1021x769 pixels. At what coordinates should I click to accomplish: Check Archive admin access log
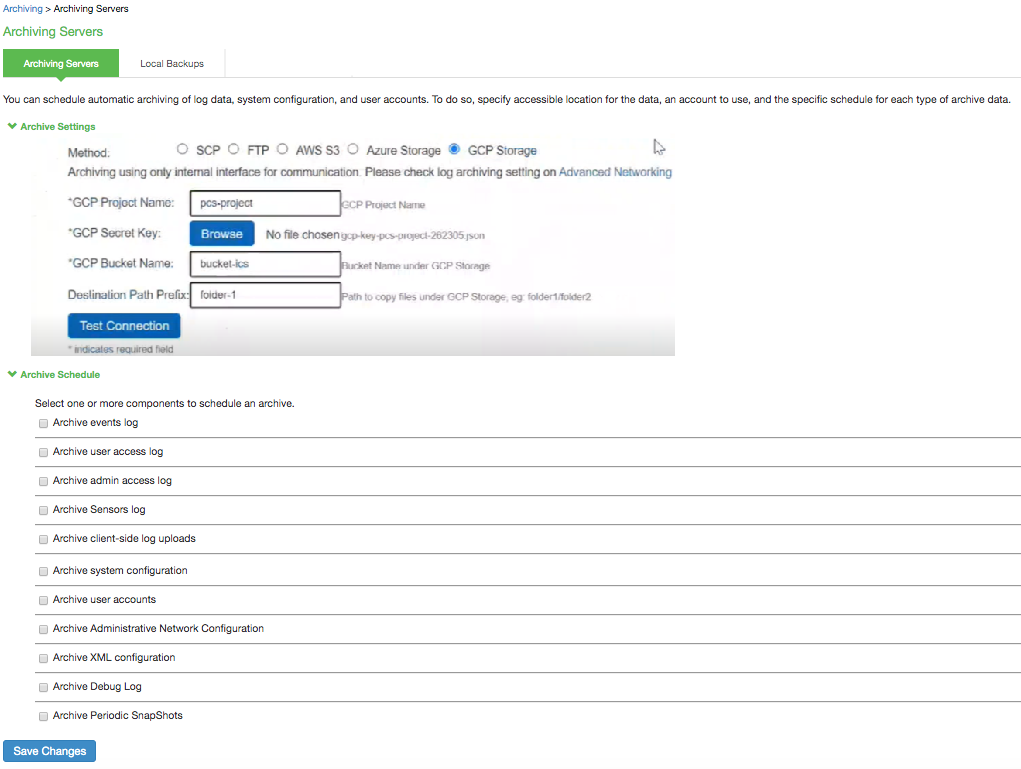point(44,481)
